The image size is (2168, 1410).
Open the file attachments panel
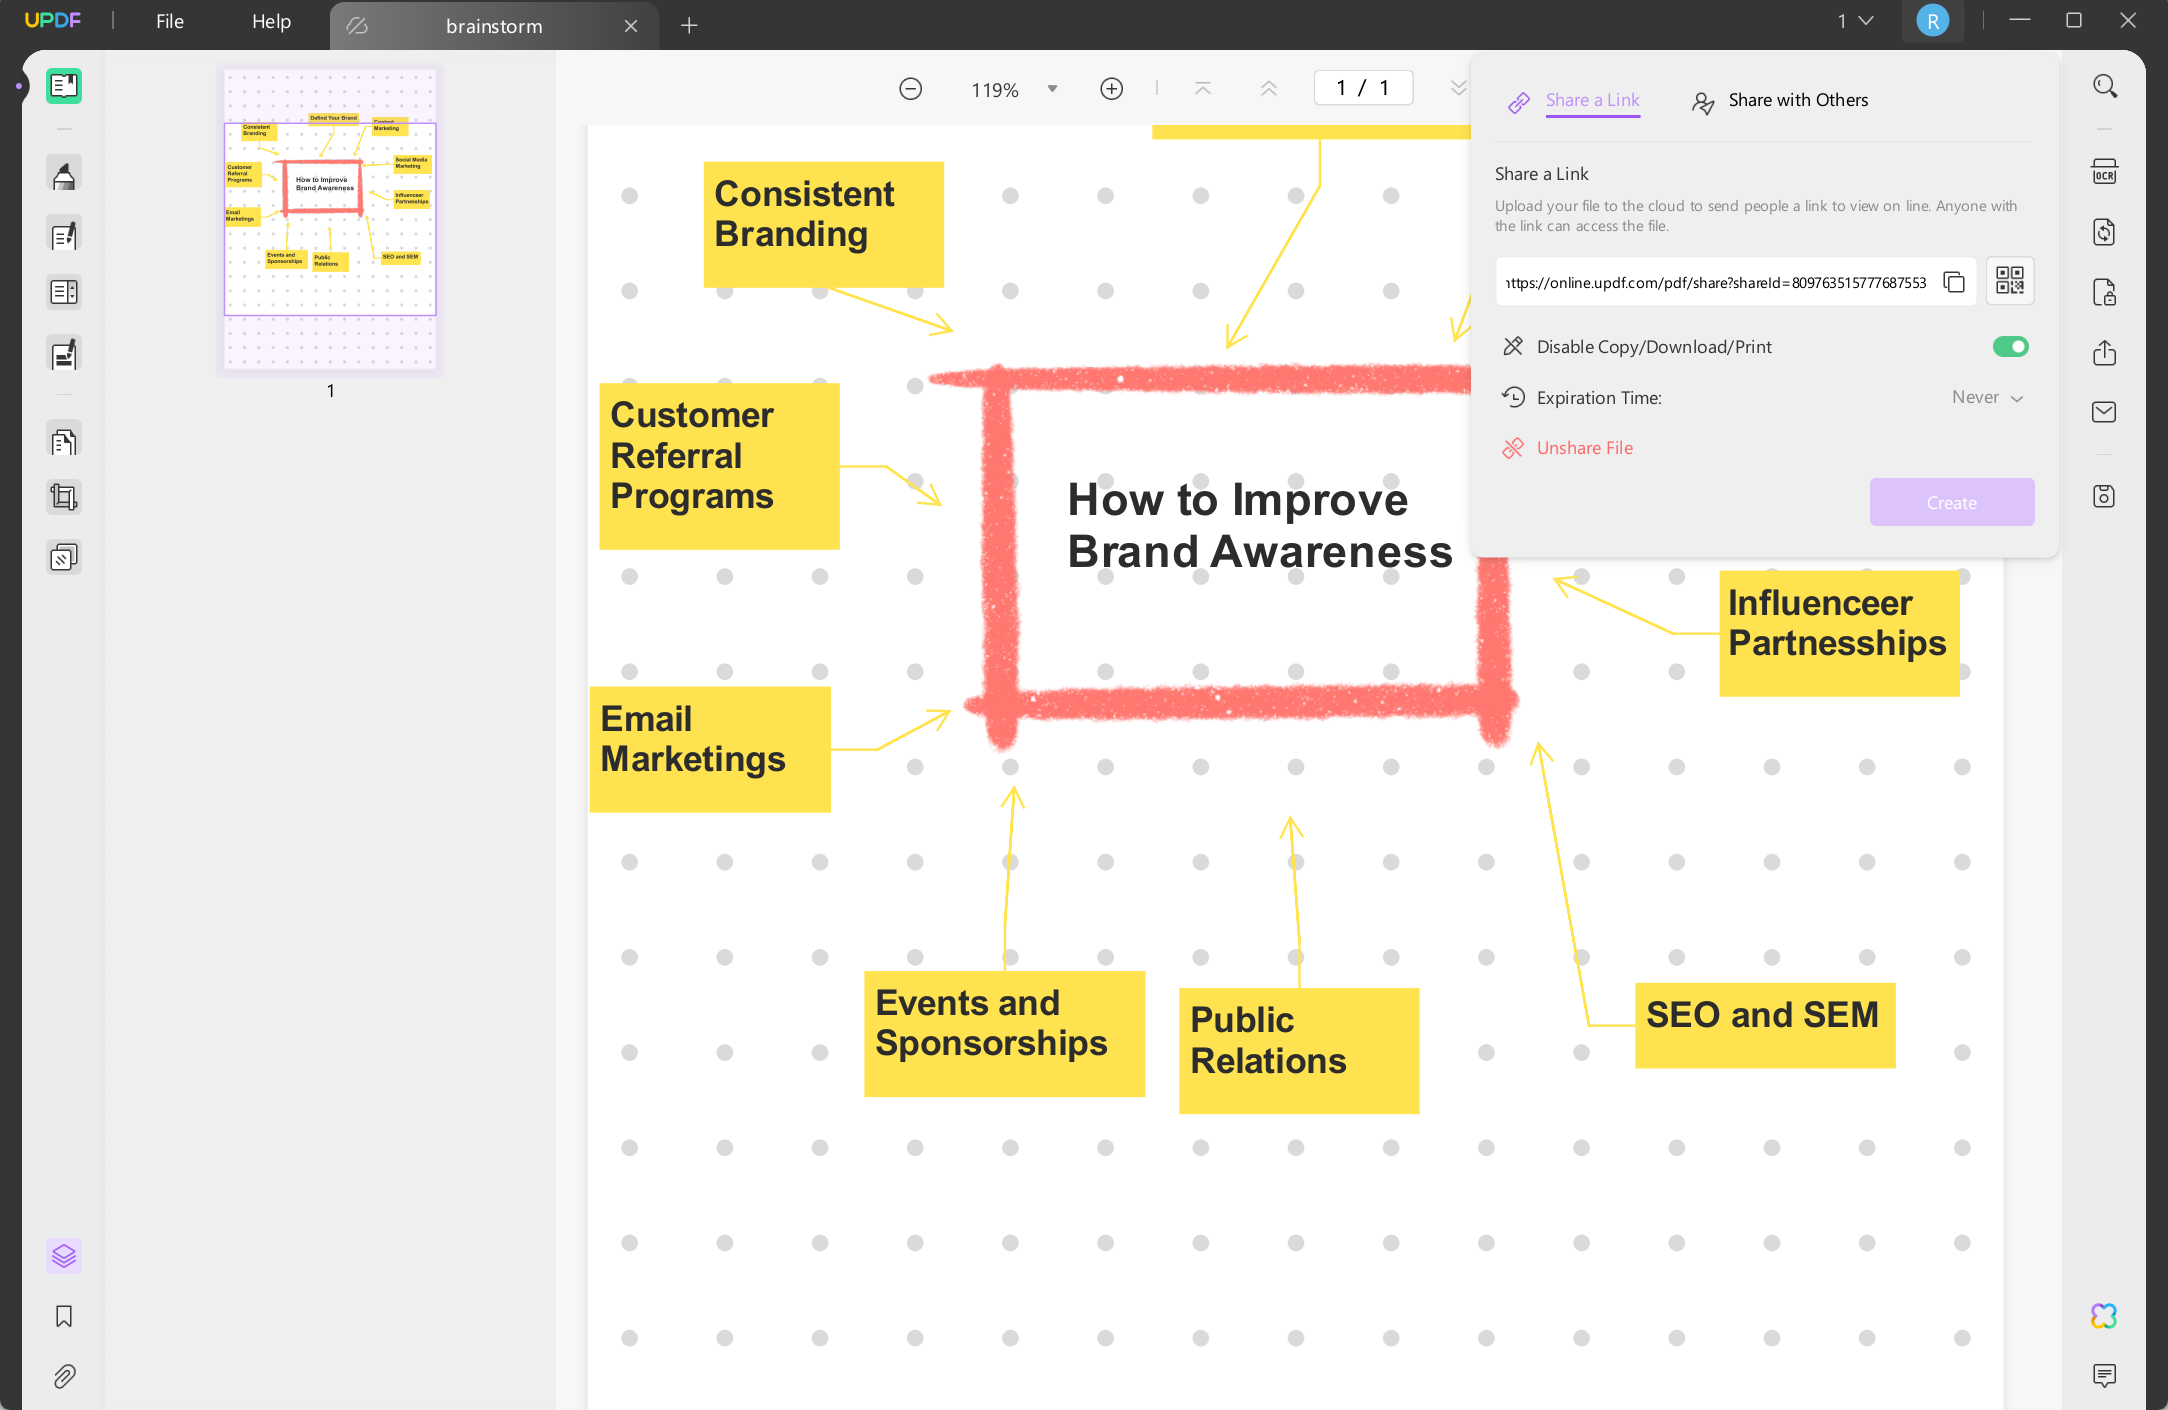64,1376
